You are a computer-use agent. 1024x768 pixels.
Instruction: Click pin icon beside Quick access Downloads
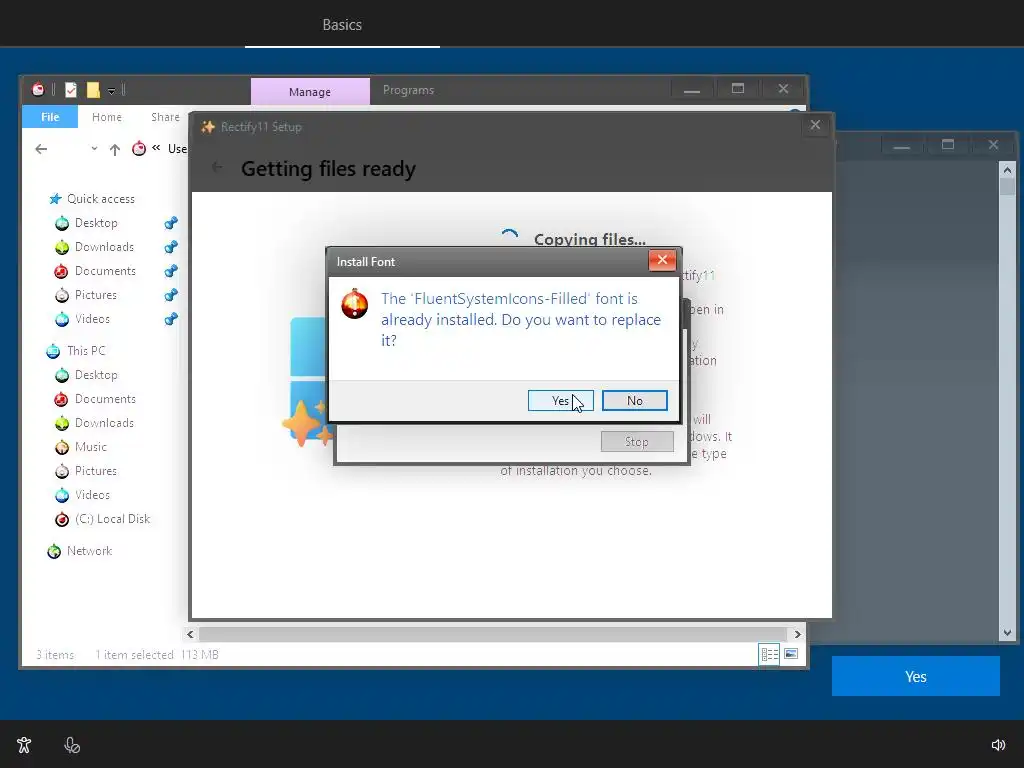coord(170,247)
